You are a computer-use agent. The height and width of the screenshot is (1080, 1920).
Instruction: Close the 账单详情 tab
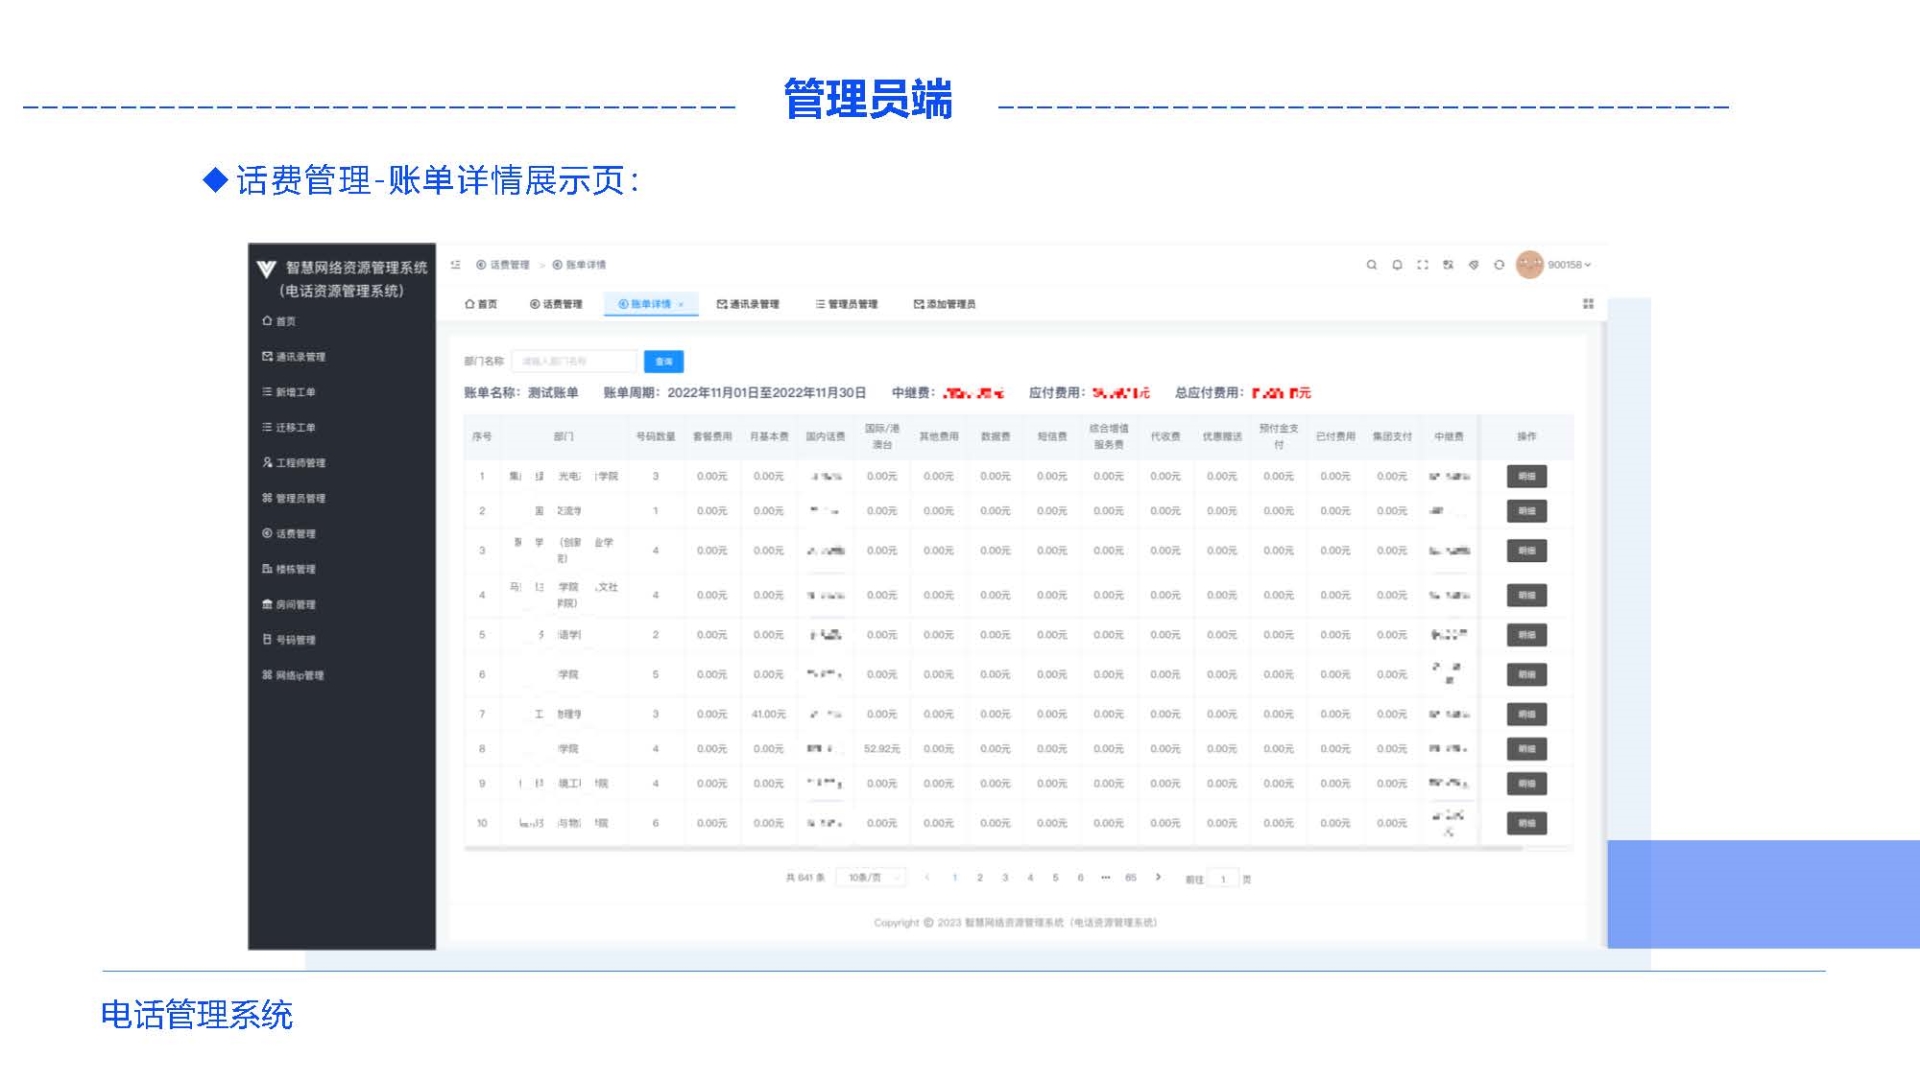tap(681, 305)
